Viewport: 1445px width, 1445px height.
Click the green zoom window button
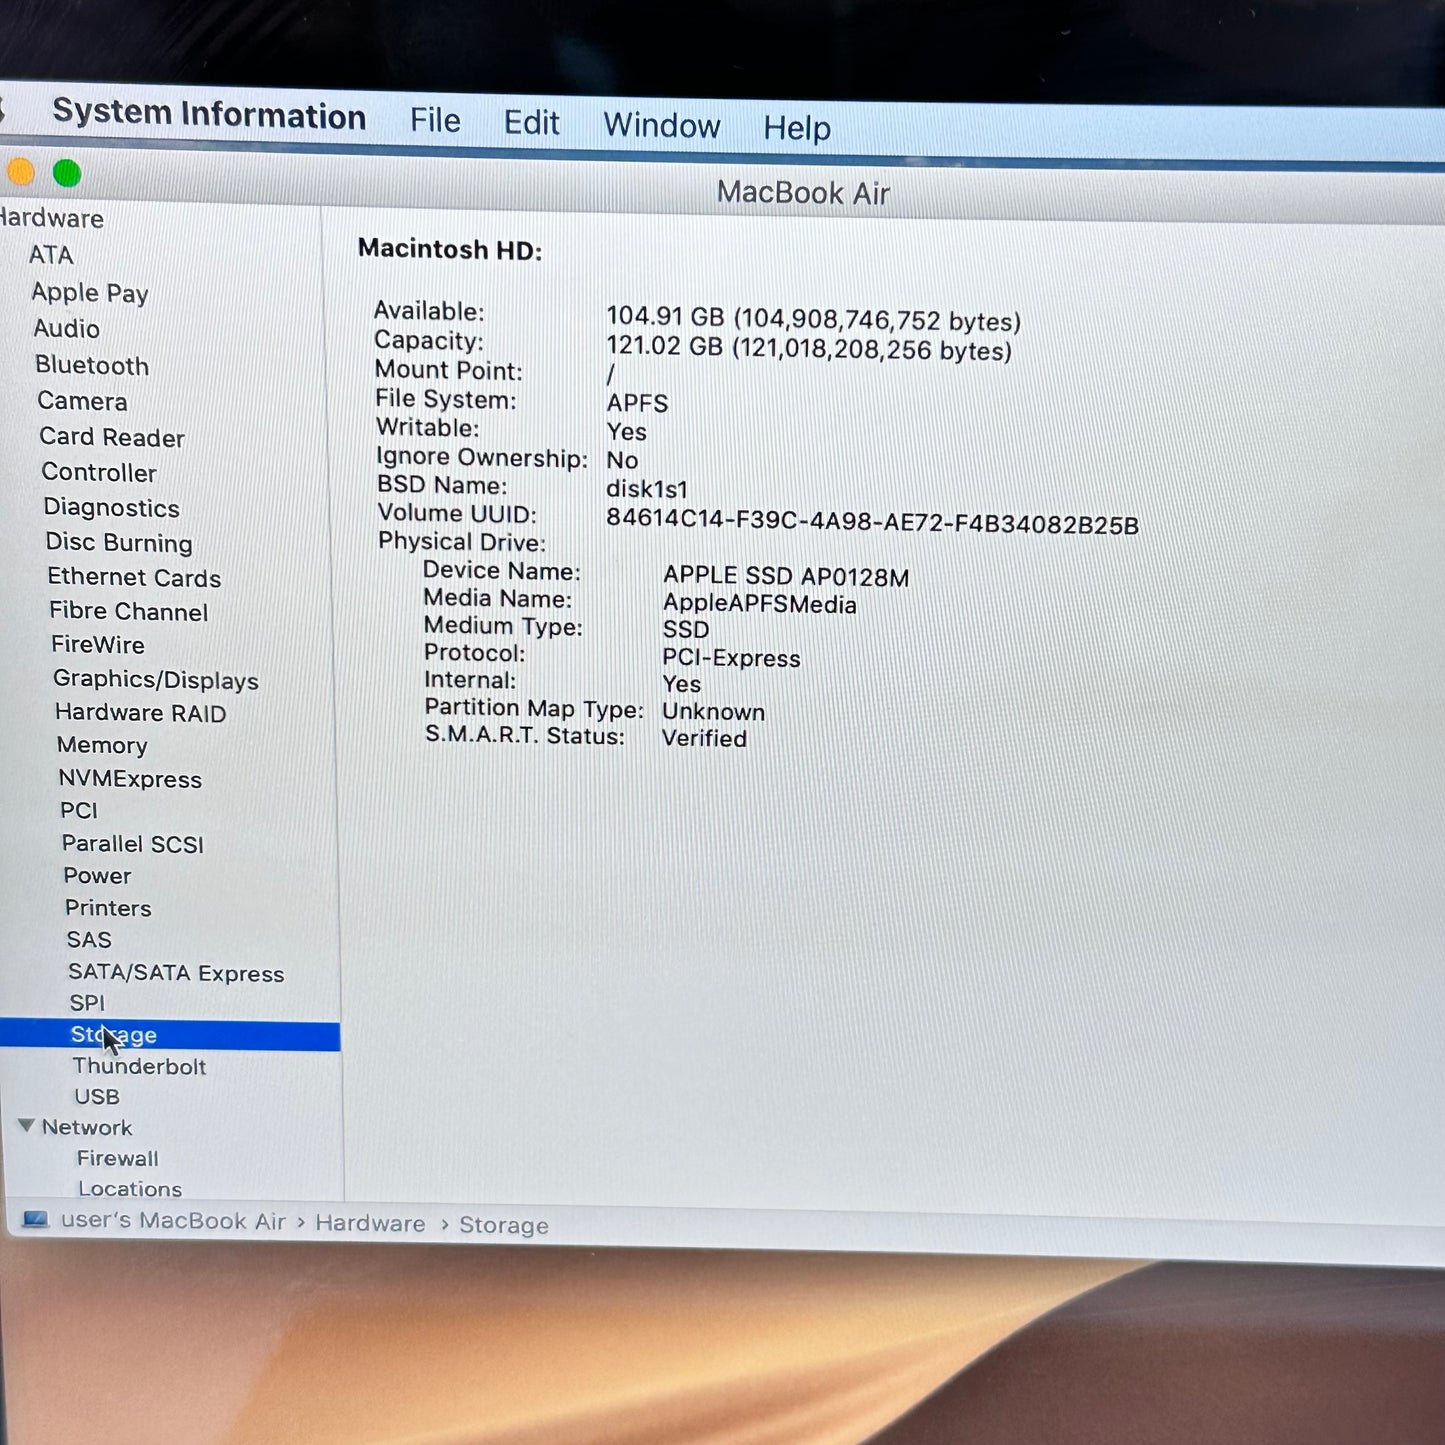pyautogui.click(x=67, y=173)
